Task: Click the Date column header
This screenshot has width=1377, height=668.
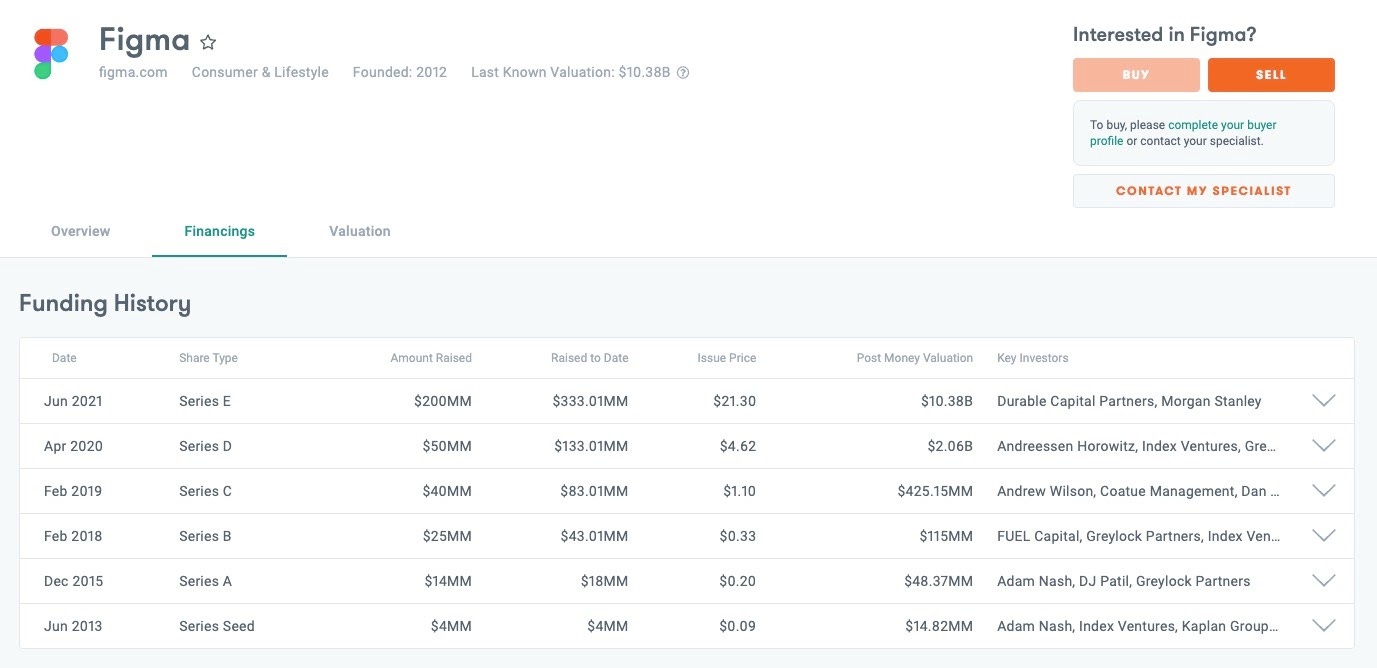Action: coord(64,357)
